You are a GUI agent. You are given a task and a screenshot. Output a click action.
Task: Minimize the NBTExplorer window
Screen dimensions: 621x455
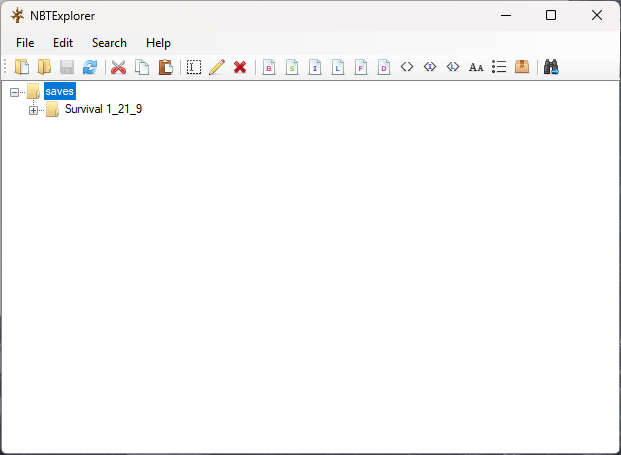506,15
